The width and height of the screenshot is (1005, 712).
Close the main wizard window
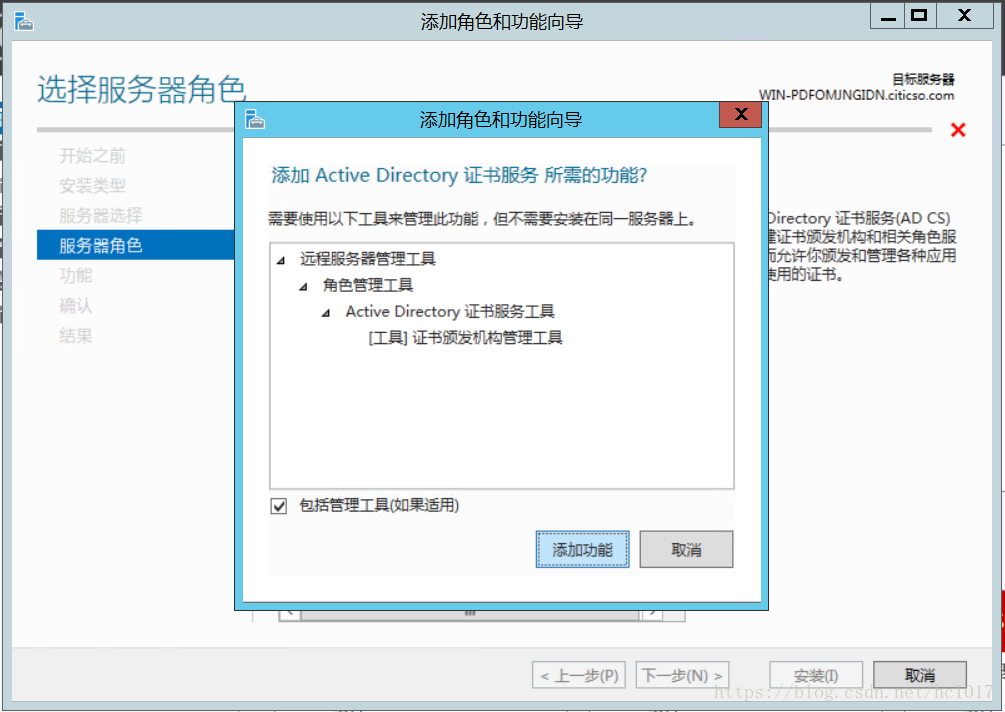point(964,15)
